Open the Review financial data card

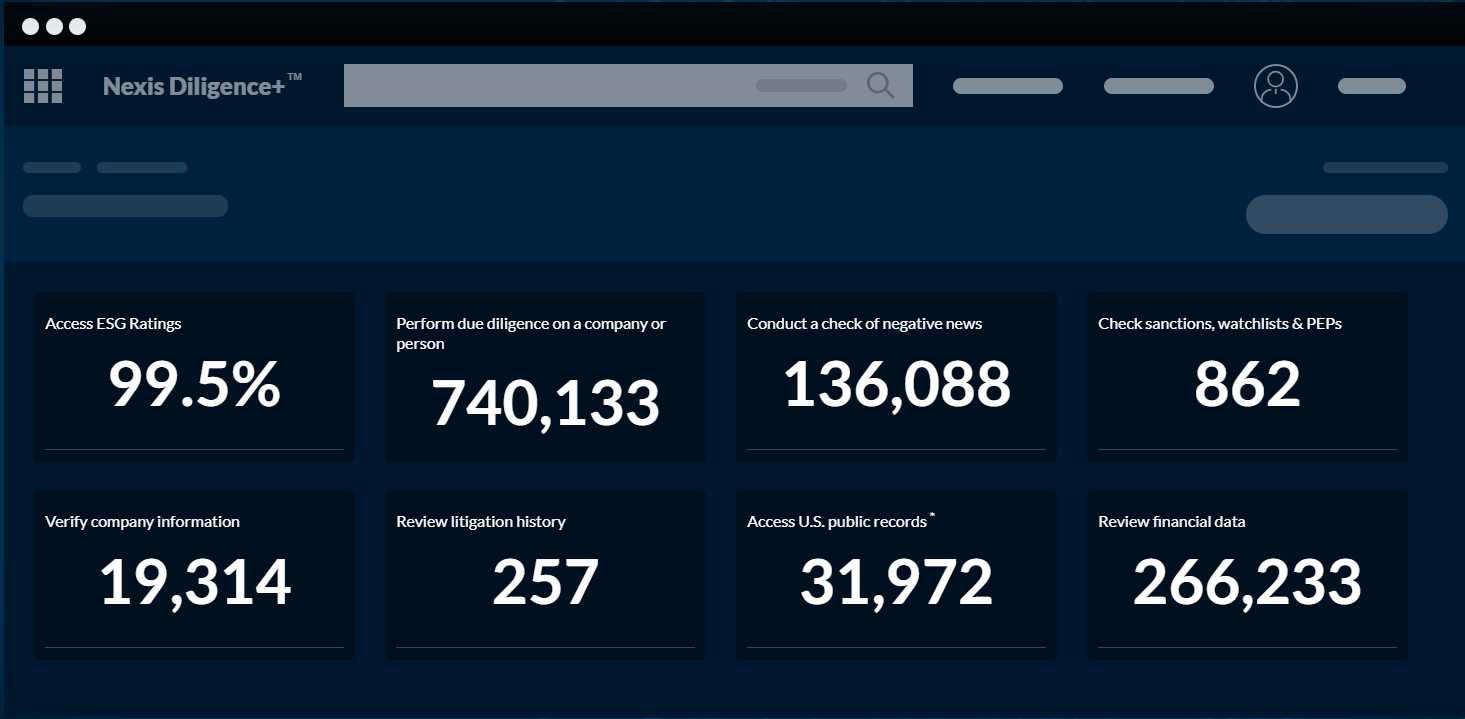(x=1247, y=575)
